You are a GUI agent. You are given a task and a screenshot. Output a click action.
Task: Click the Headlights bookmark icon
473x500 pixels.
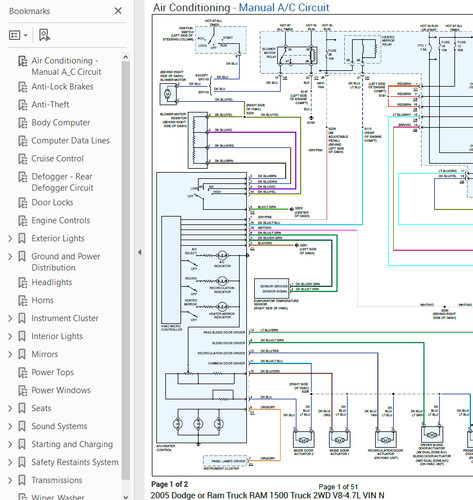pos(23,282)
